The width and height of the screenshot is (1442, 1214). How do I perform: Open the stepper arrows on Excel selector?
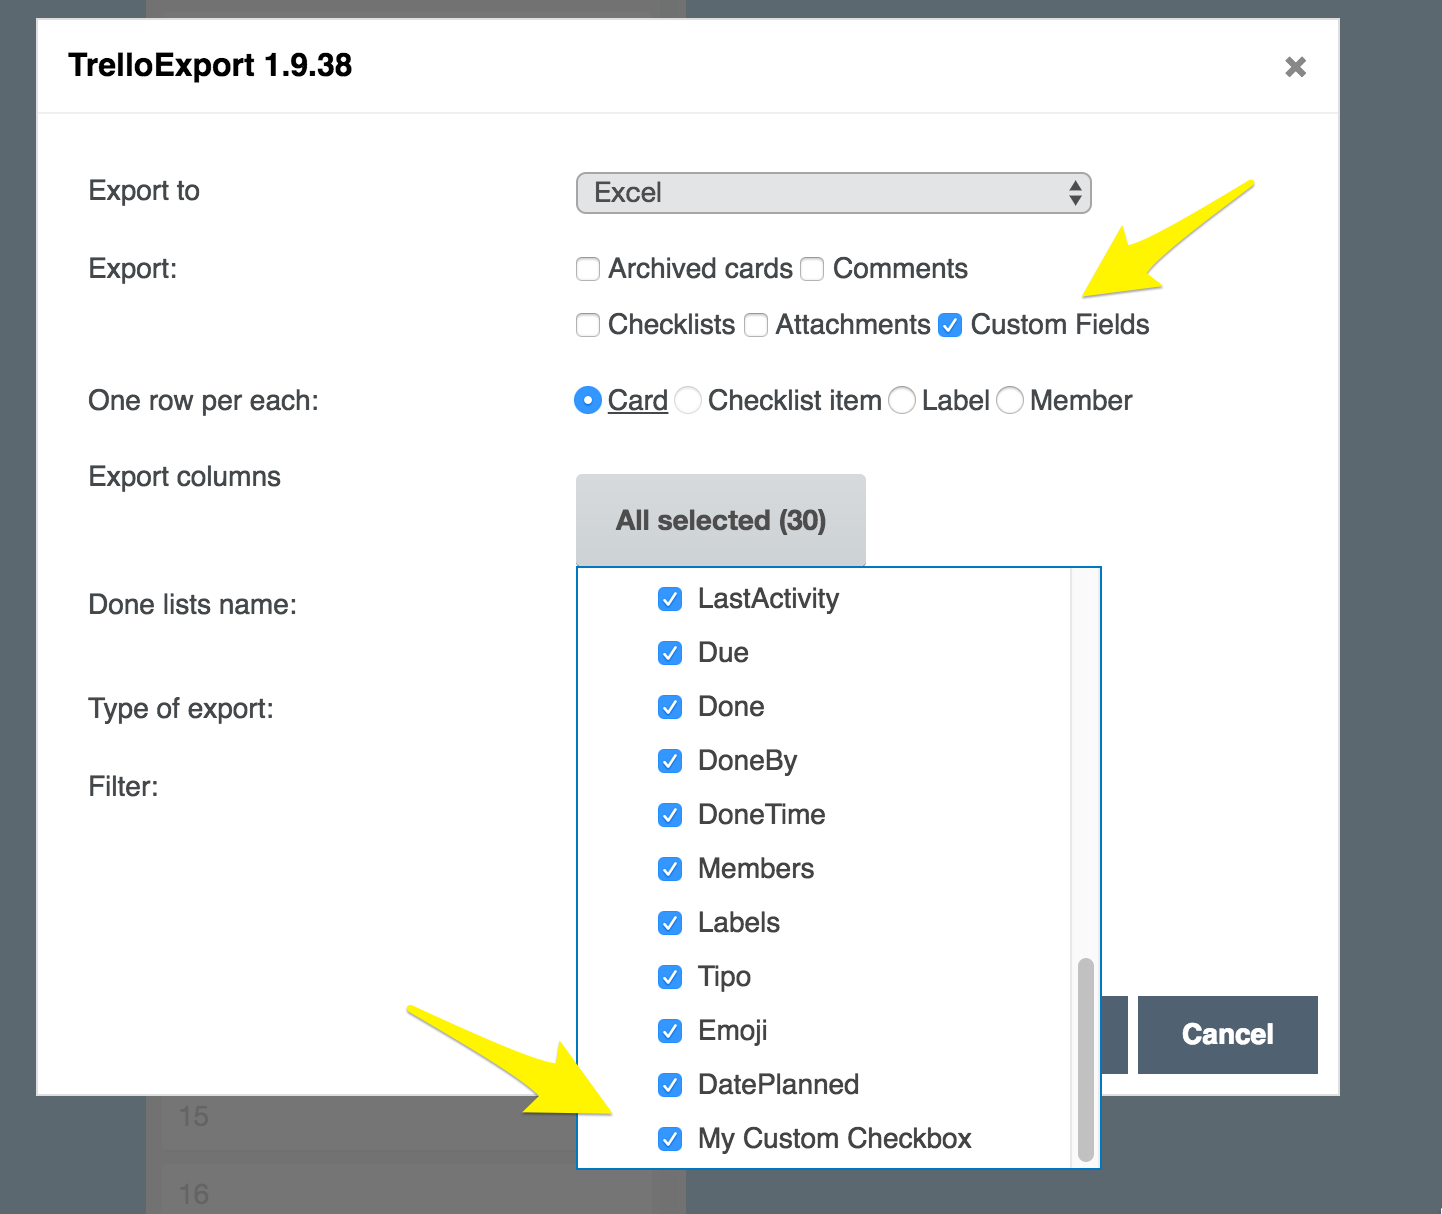click(1075, 192)
